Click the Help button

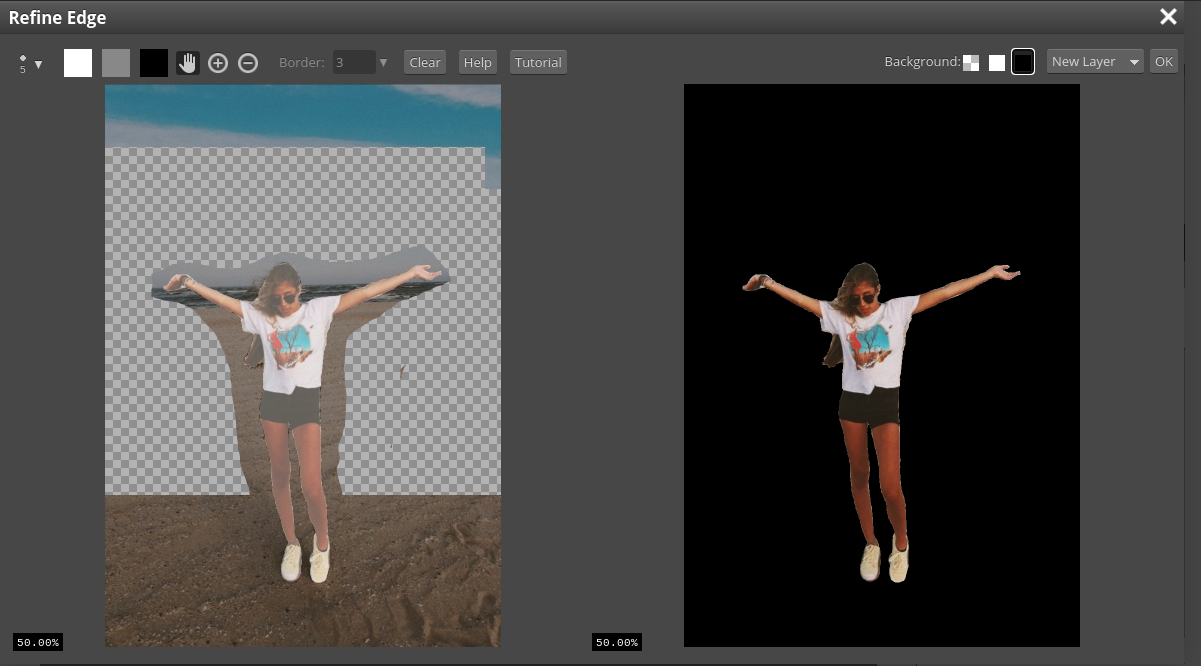tap(478, 62)
